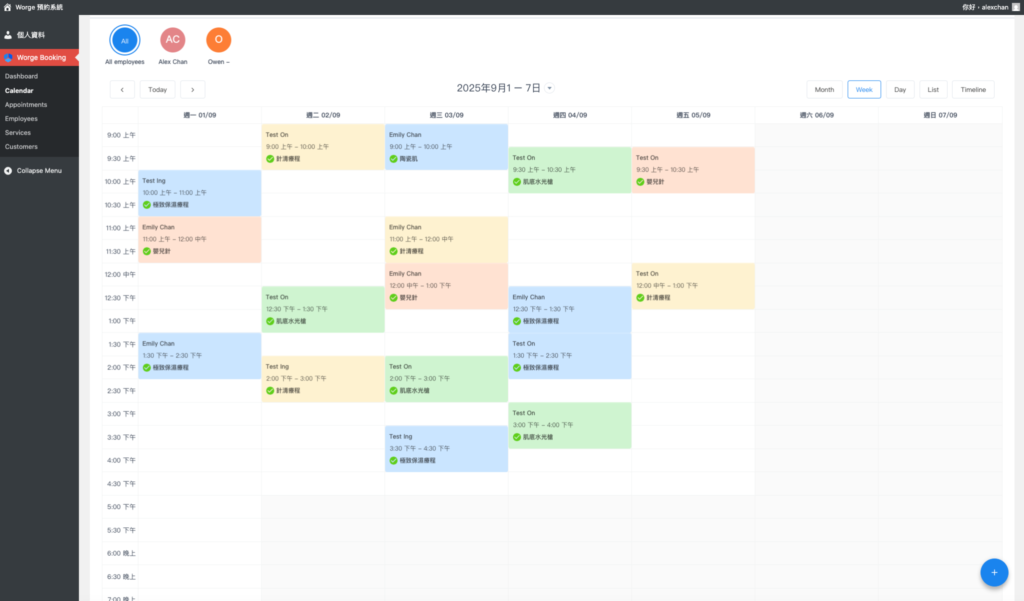Click the Worge Booking logo icon in sidebar
Viewport: 1024px width, 601px height.
8,58
